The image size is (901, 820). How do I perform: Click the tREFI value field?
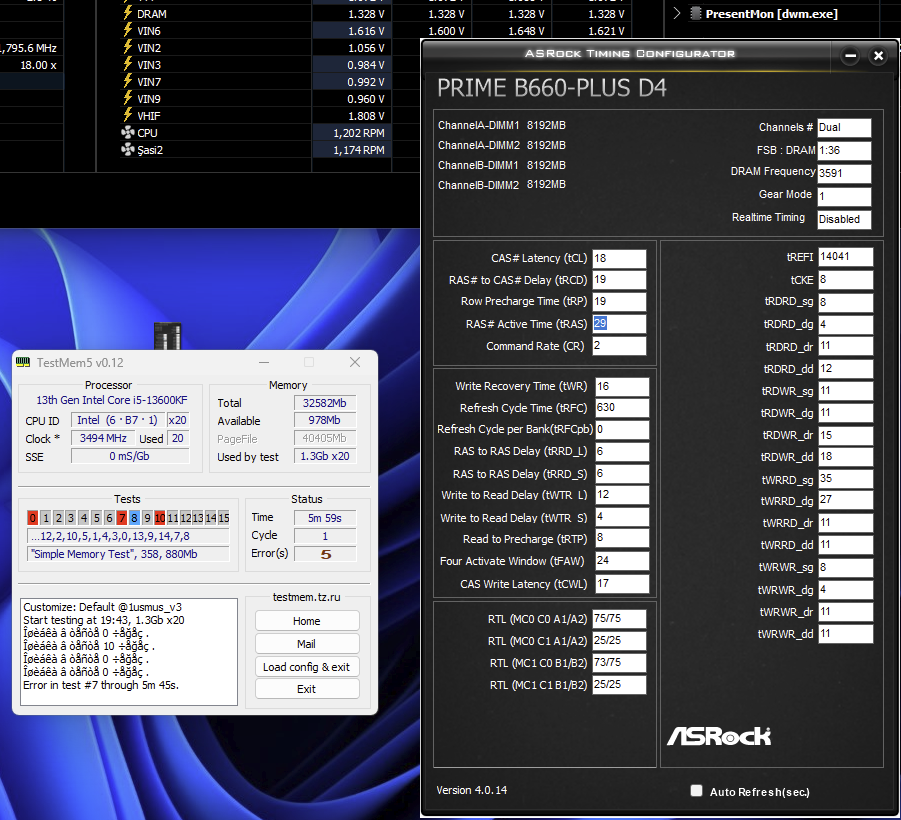pos(845,257)
